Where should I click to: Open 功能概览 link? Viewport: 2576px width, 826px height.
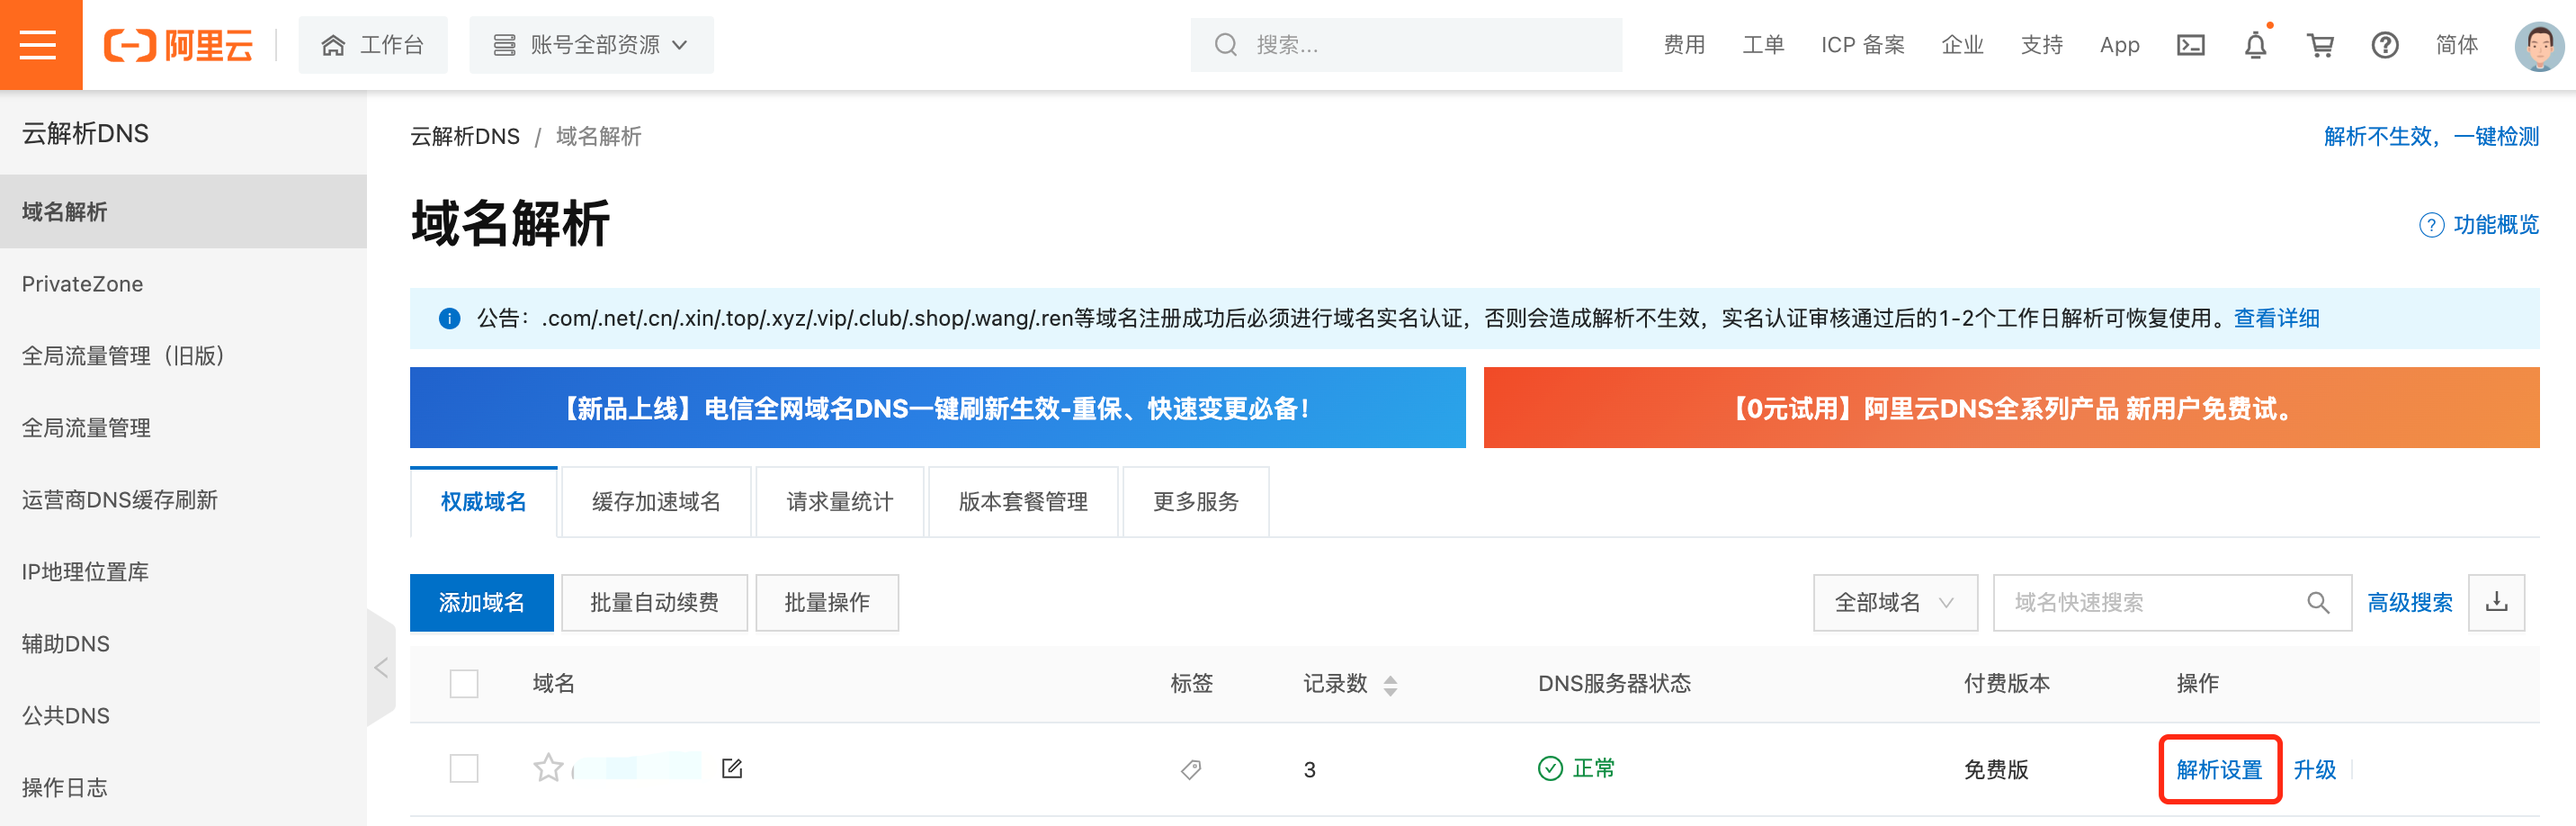(2478, 224)
